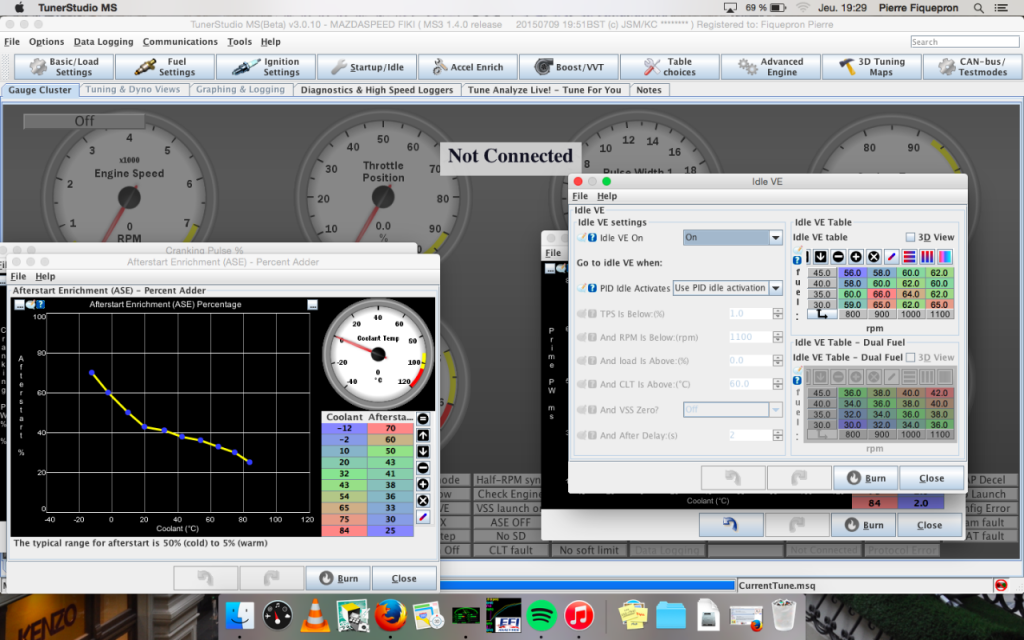Screen dimensions: 1024x640
Task: Switch to the Notes tab
Action: point(649,90)
